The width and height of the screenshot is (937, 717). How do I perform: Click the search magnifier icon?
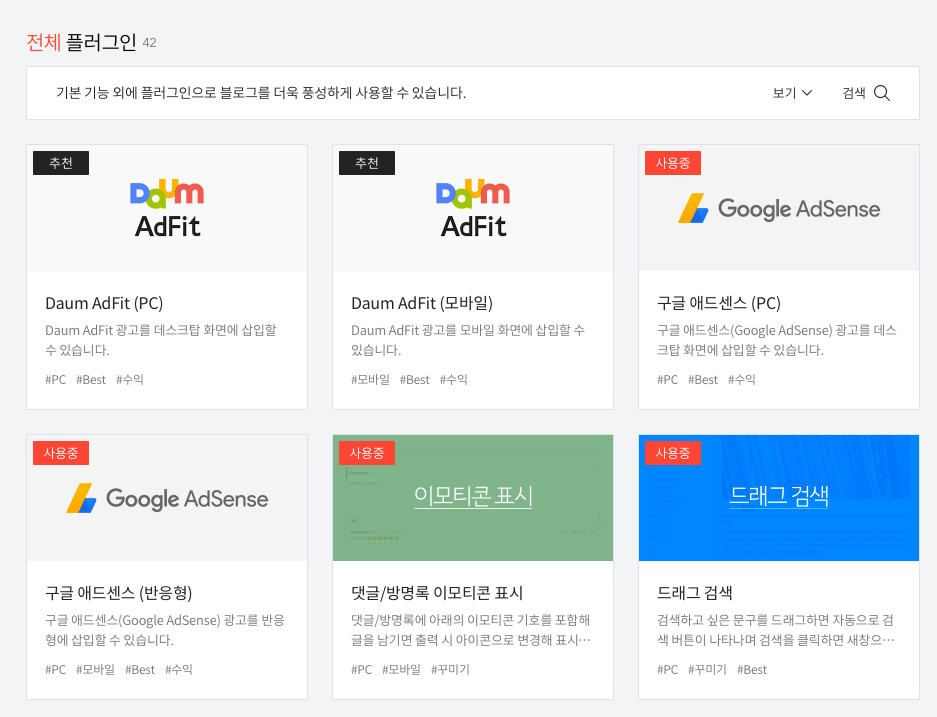[882, 93]
